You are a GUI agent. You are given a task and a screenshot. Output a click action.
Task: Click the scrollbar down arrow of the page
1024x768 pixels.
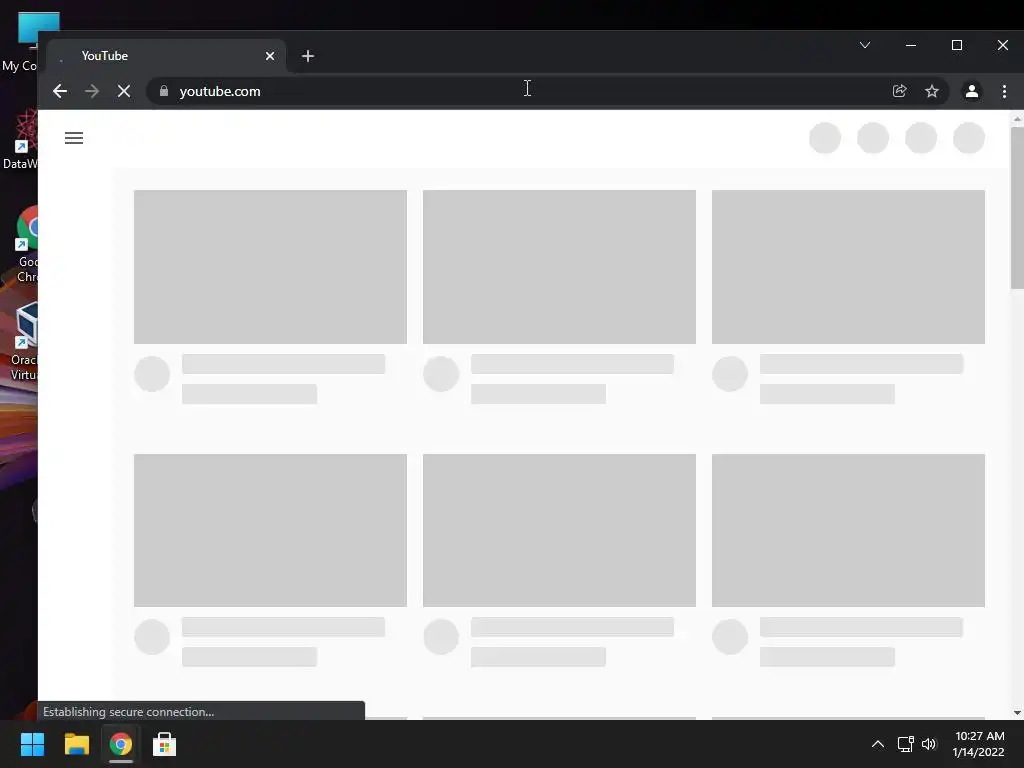tap(1017, 712)
